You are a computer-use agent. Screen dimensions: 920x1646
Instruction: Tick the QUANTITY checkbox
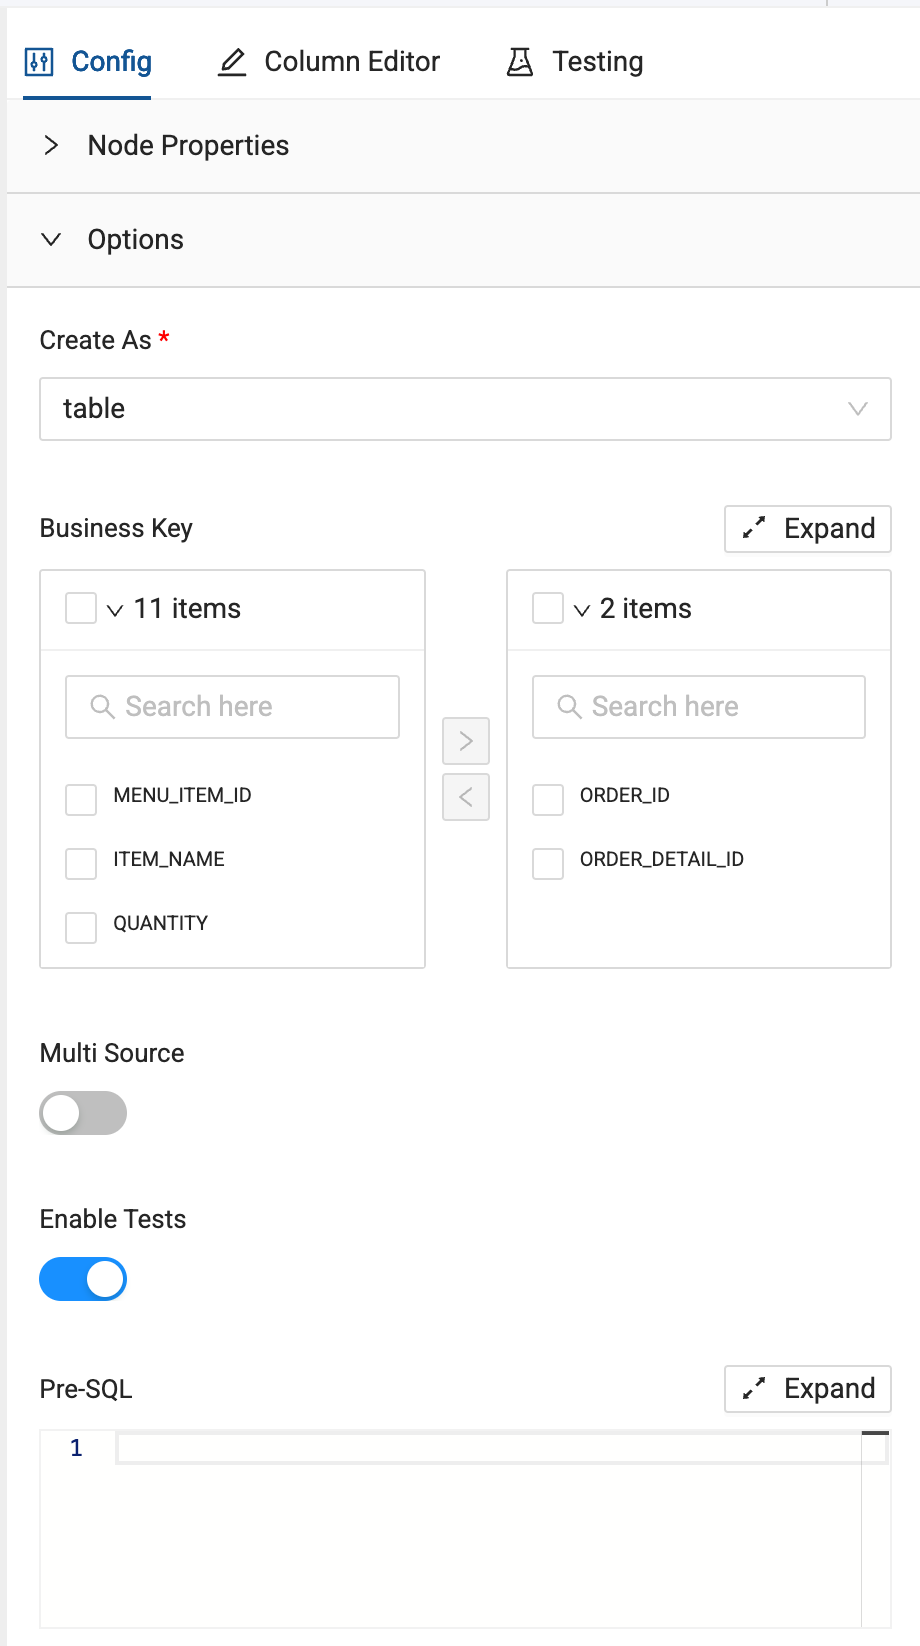81,927
